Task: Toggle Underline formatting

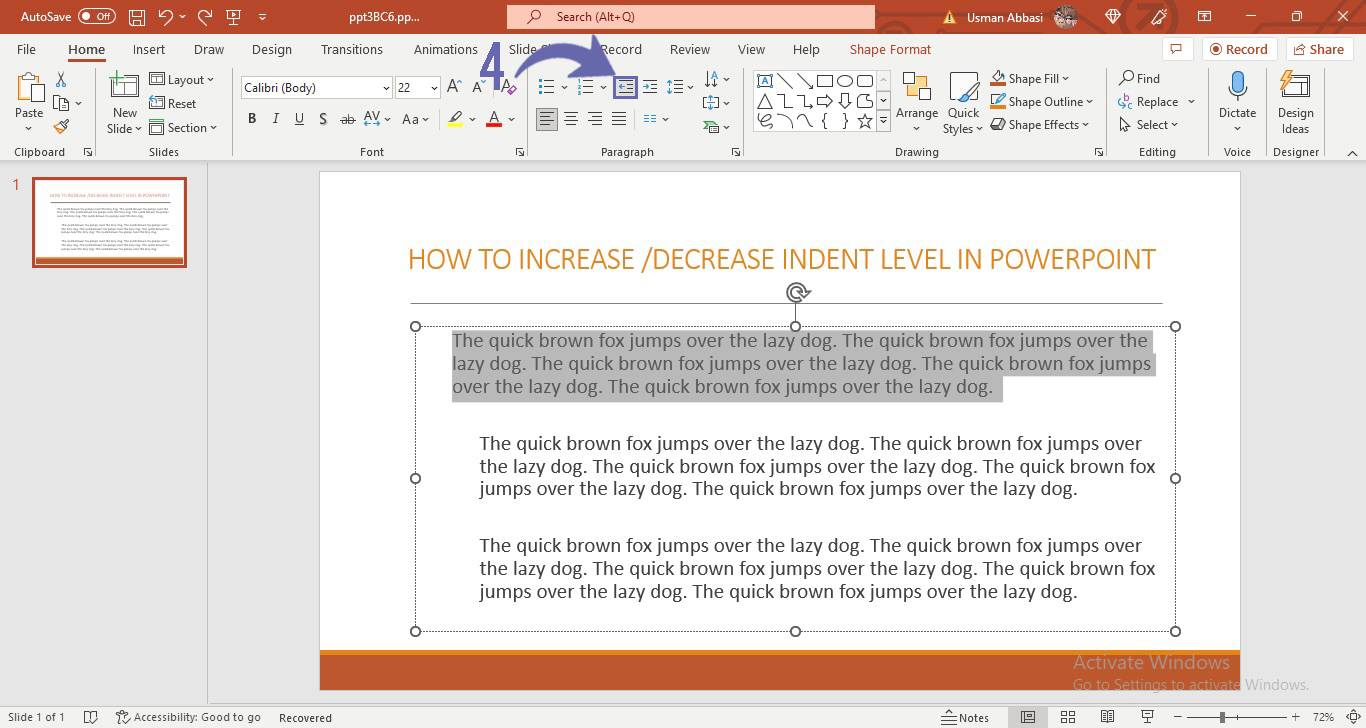Action: 299,119
